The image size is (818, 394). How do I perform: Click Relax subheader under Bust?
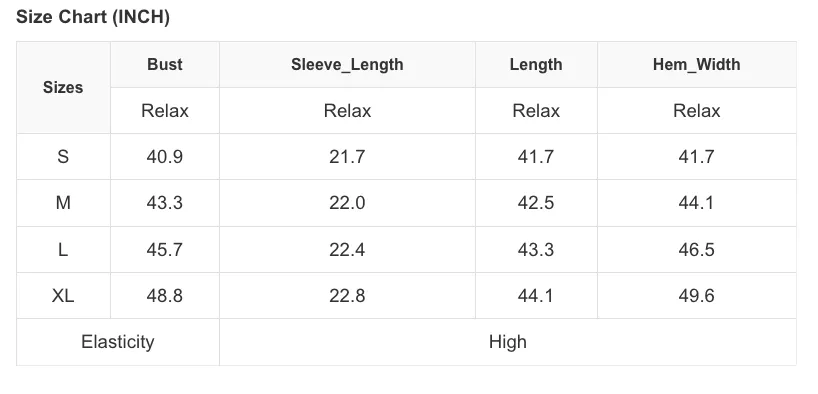(x=165, y=111)
